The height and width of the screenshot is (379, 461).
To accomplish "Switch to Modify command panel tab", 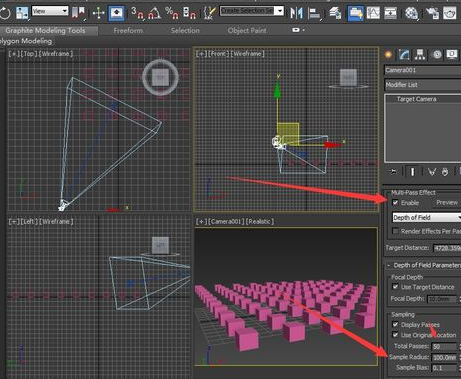I will pos(404,55).
